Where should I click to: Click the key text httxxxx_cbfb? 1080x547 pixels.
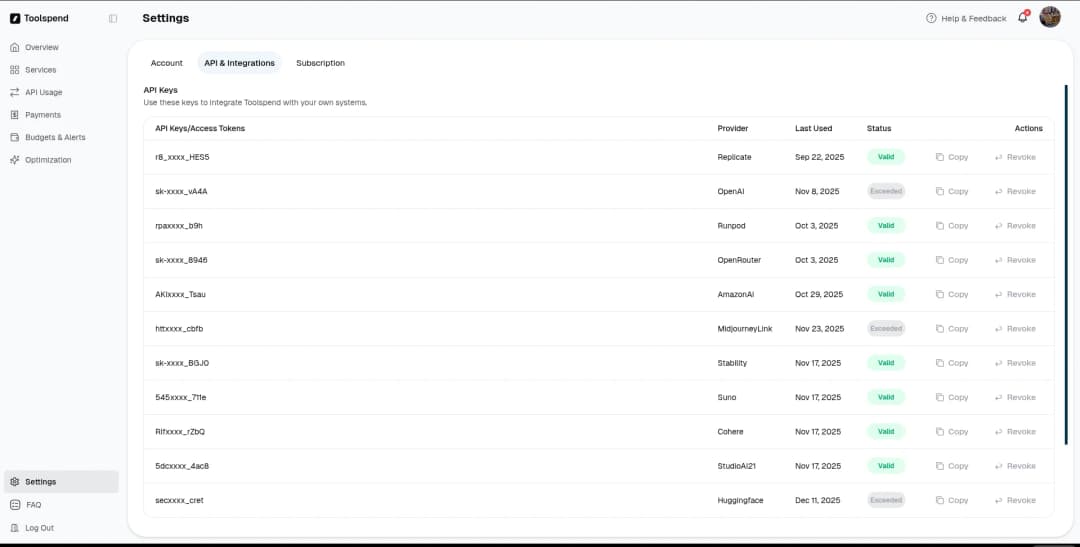[x=179, y=329]
